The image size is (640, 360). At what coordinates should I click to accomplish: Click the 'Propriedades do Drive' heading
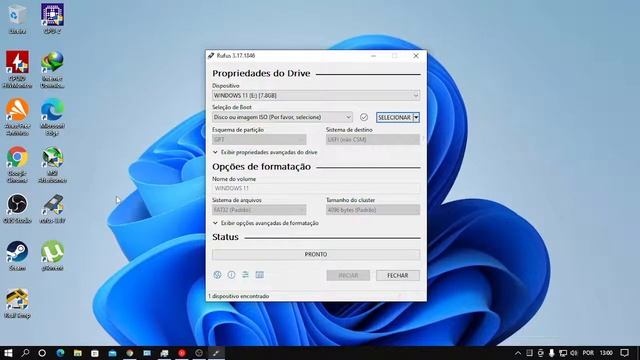tap(261, 73)
